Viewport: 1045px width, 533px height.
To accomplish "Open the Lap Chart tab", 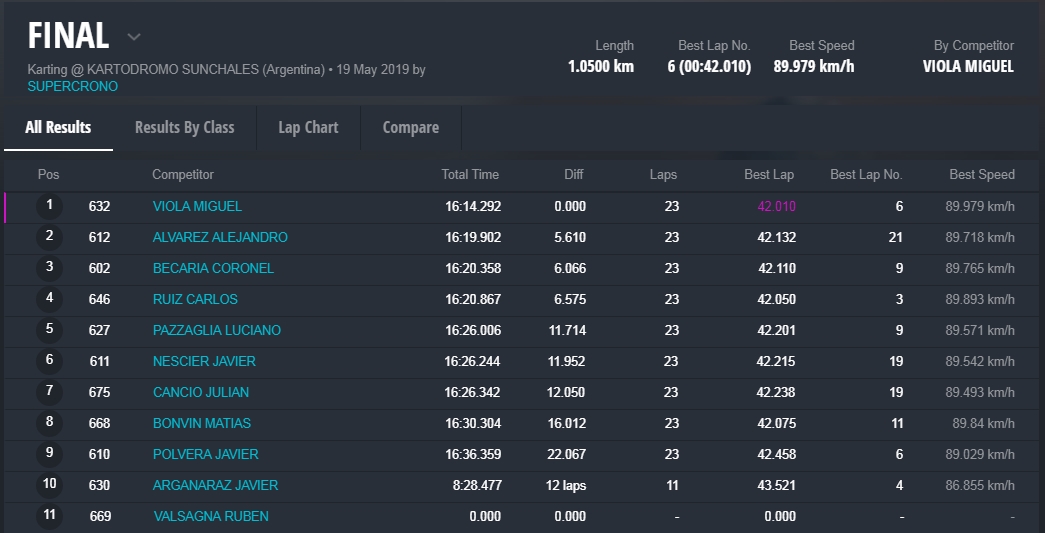I will coord(308,127).
